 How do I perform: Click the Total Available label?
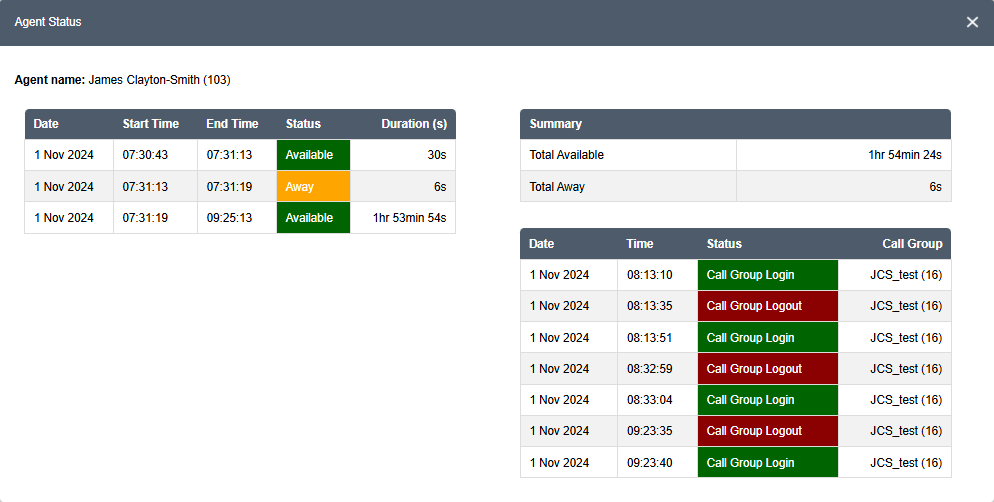[567, 155]
